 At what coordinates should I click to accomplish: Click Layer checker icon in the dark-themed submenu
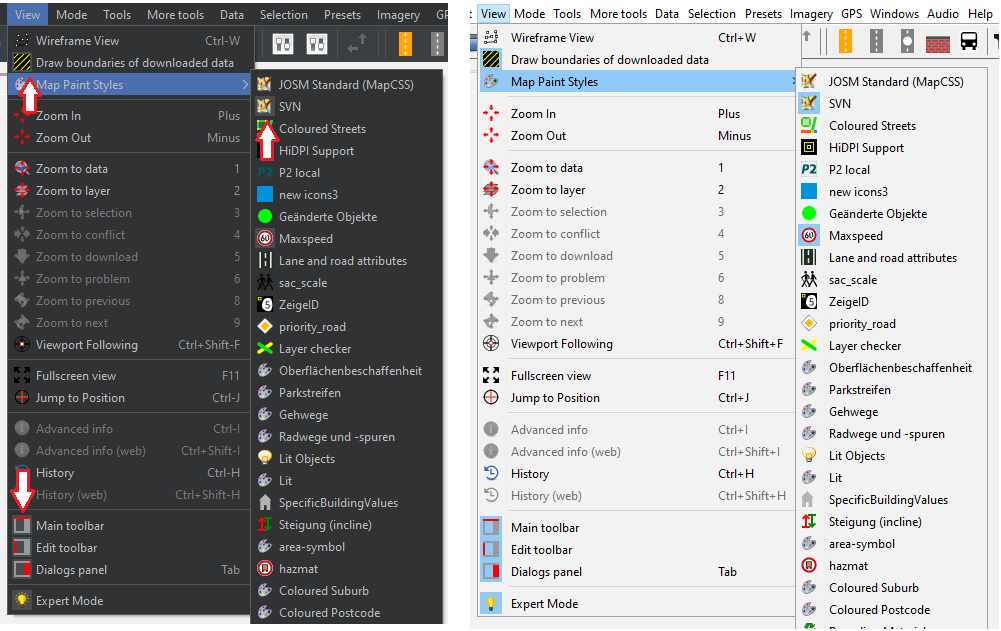click(x=265, y=349)
